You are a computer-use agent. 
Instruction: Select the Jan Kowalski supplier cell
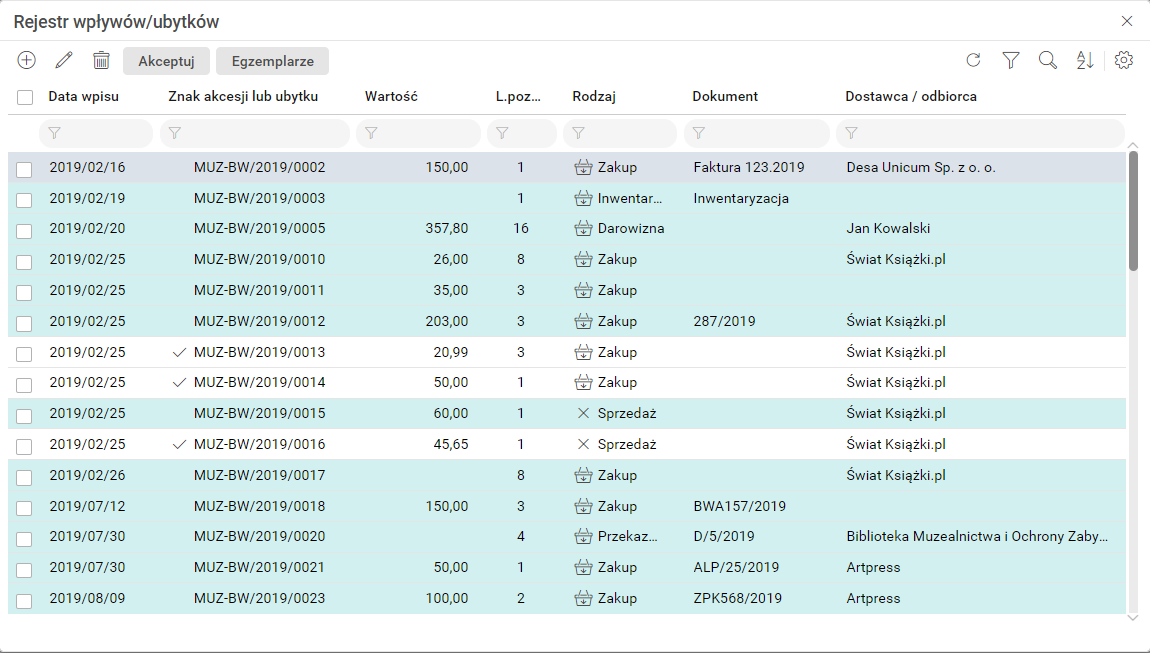click(x=888, y=228)
